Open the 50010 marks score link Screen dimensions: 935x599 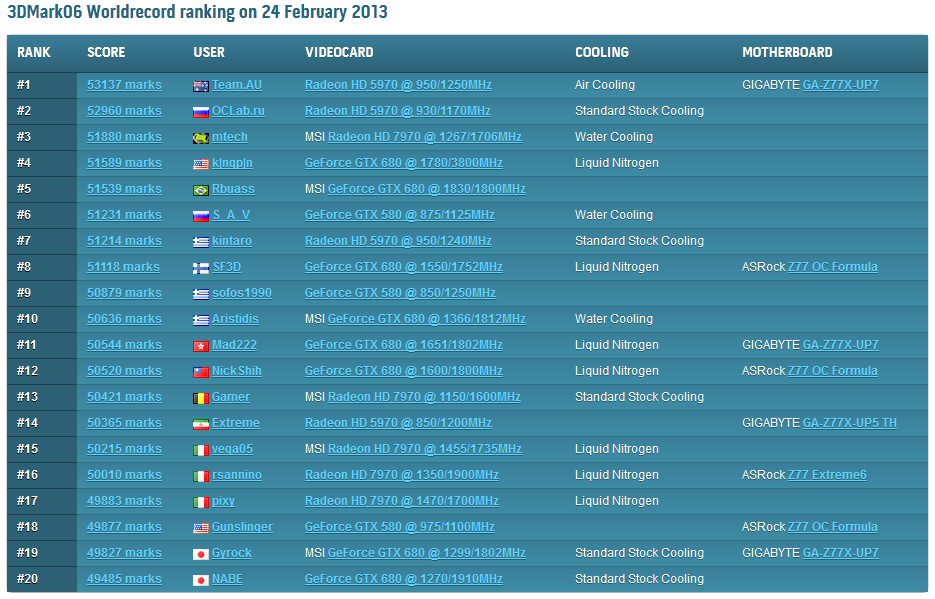pos(124,474)
